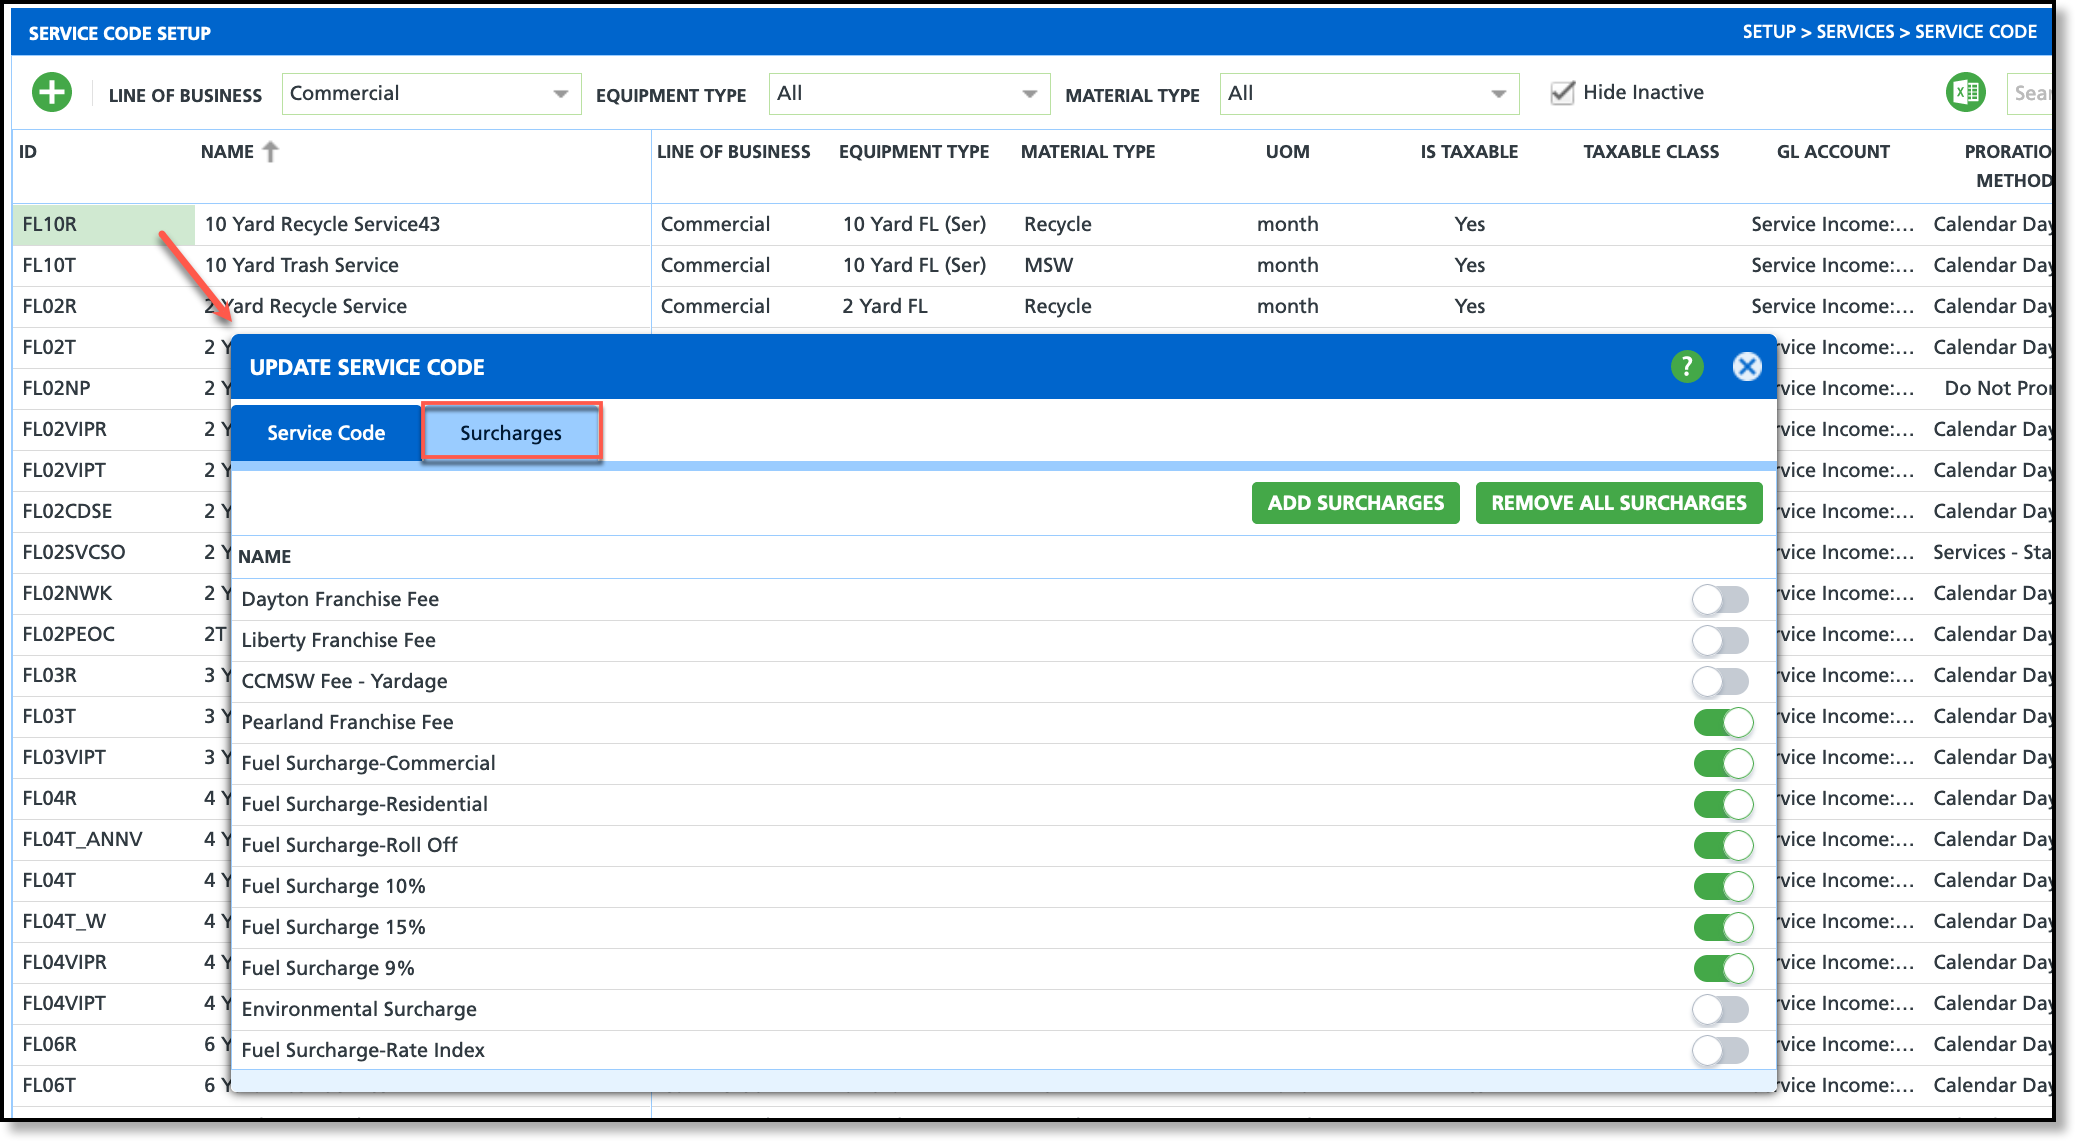Enable the Fuel Surcharge-Rate Index toggle

click(x=1720, y=1050)
